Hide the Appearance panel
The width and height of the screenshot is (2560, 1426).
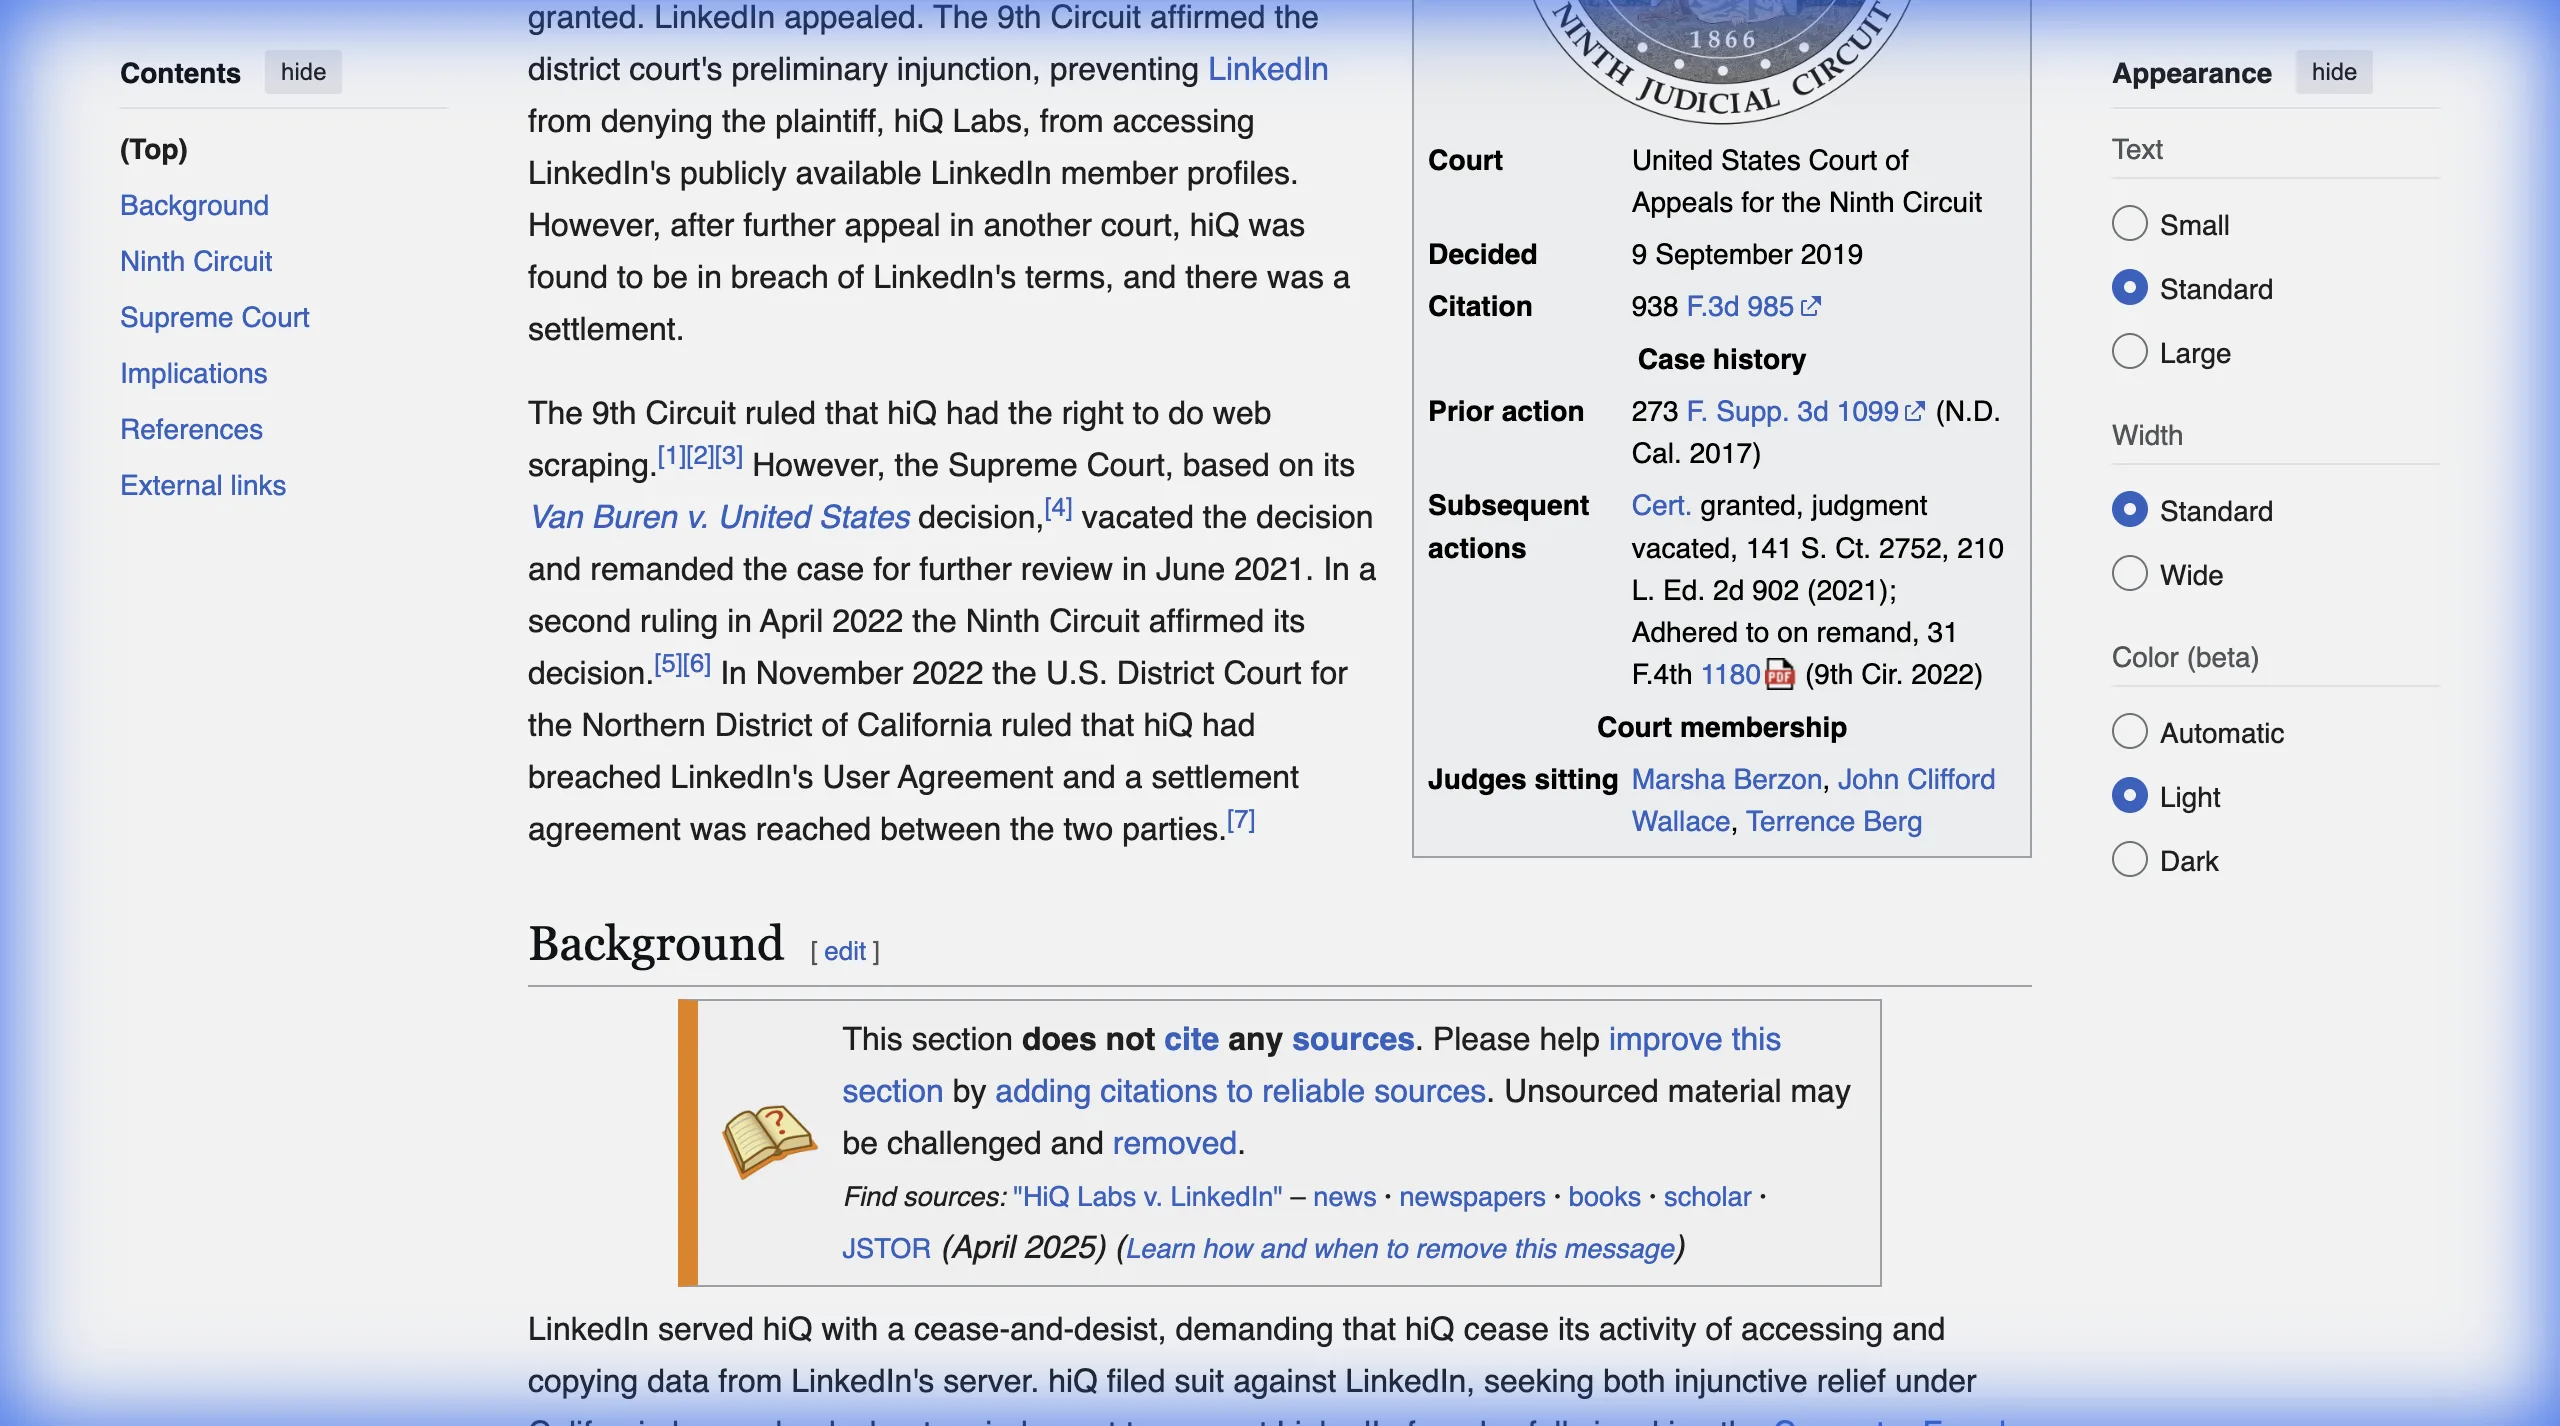(2335, 71)
